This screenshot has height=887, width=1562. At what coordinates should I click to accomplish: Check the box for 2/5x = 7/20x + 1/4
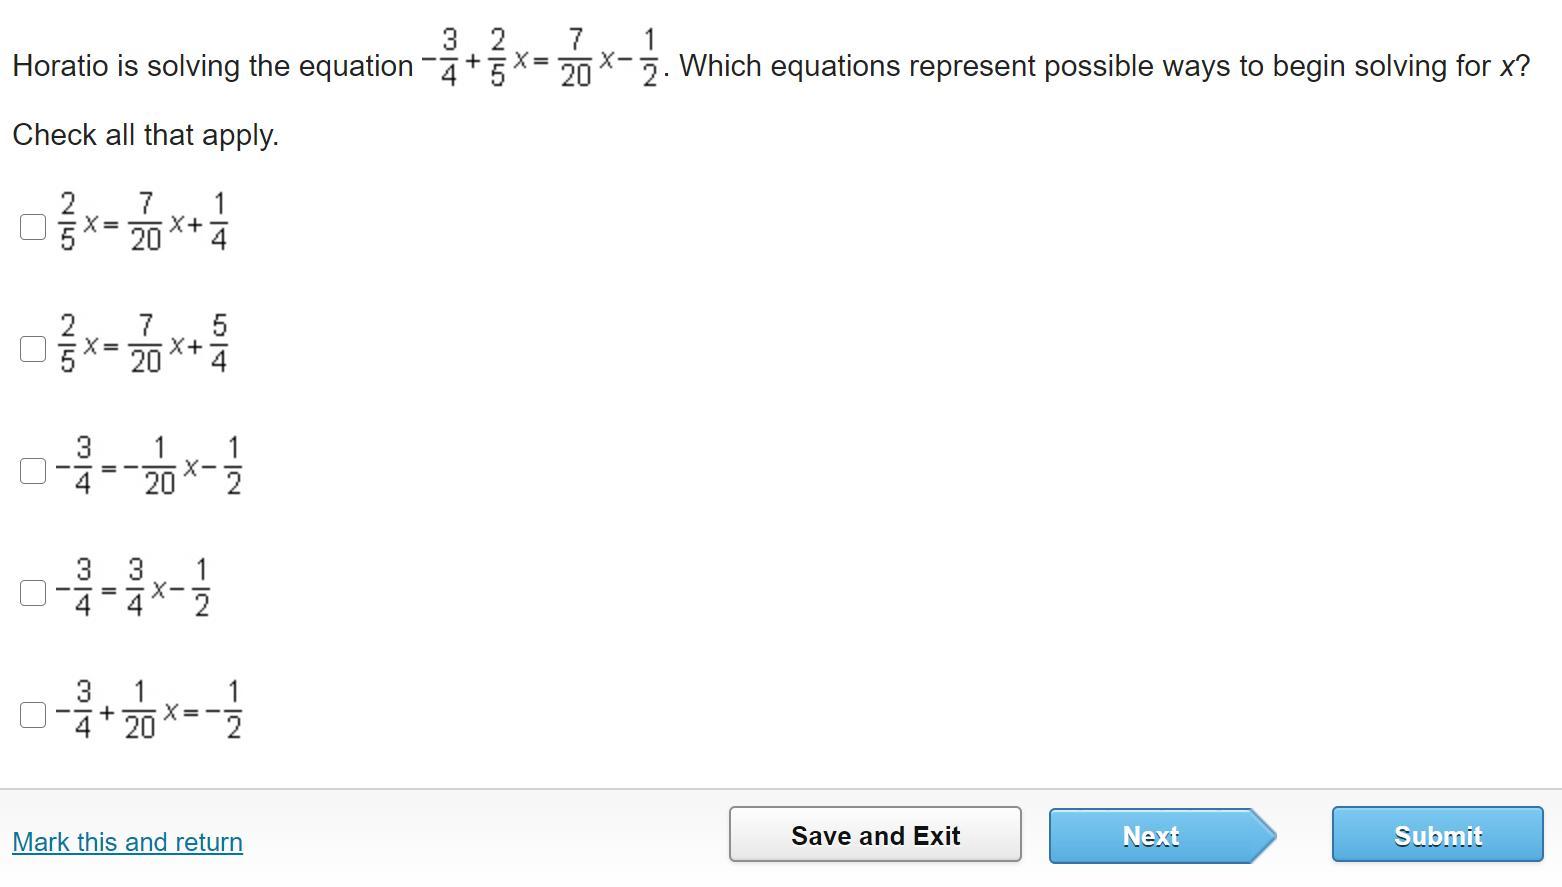(x=33, y=227)
